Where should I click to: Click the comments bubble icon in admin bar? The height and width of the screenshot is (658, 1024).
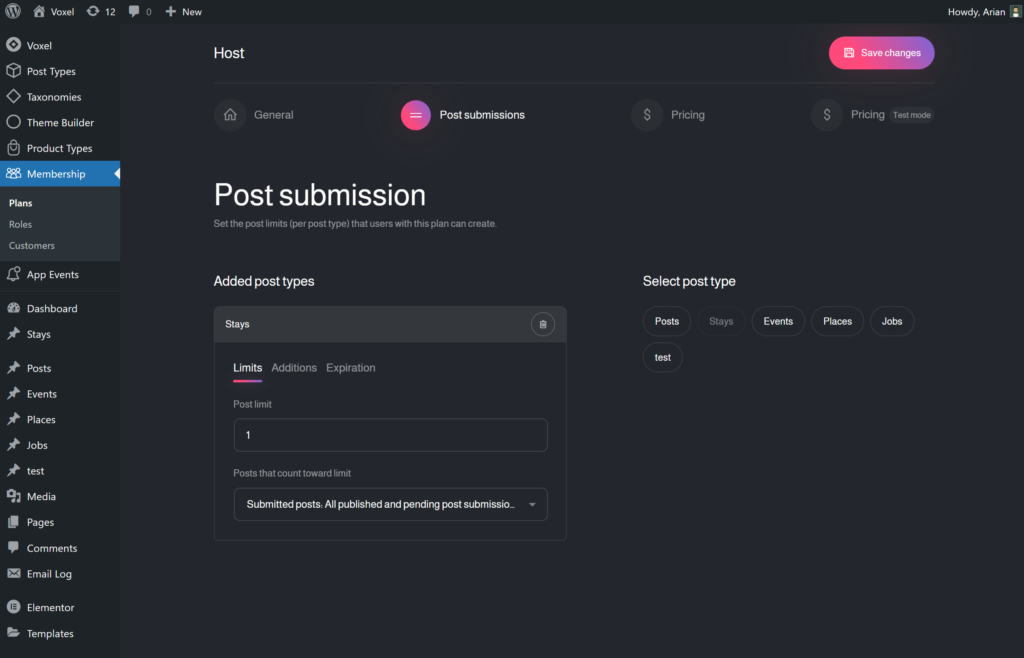tap(134, 12)
